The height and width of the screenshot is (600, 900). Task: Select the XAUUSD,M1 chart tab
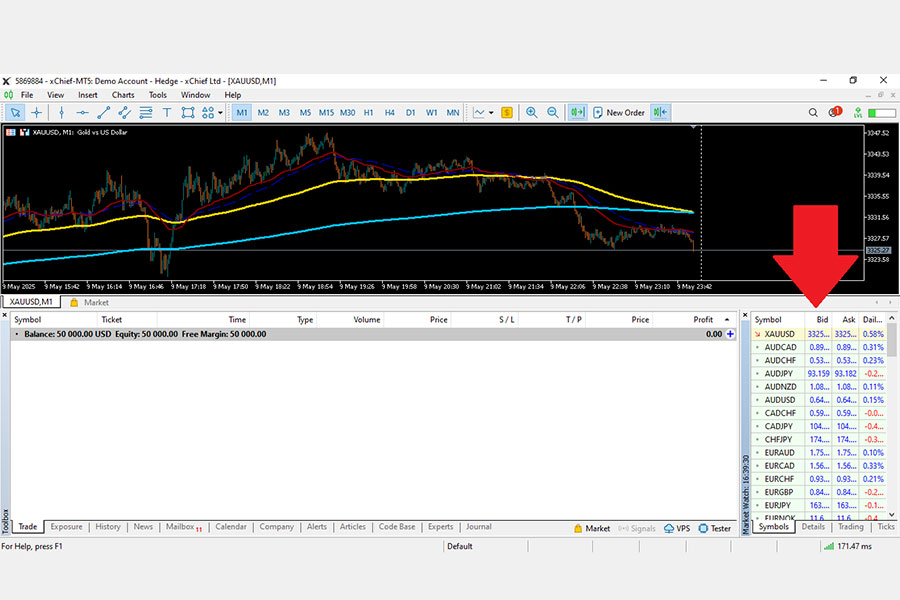click(x=31, y=302)
